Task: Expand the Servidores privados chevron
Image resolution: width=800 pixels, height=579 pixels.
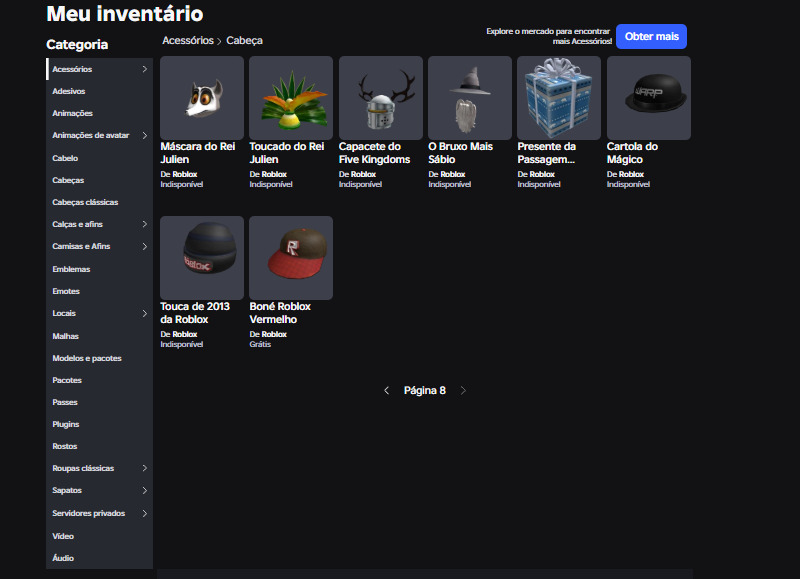Action: (x=144, y=513)
